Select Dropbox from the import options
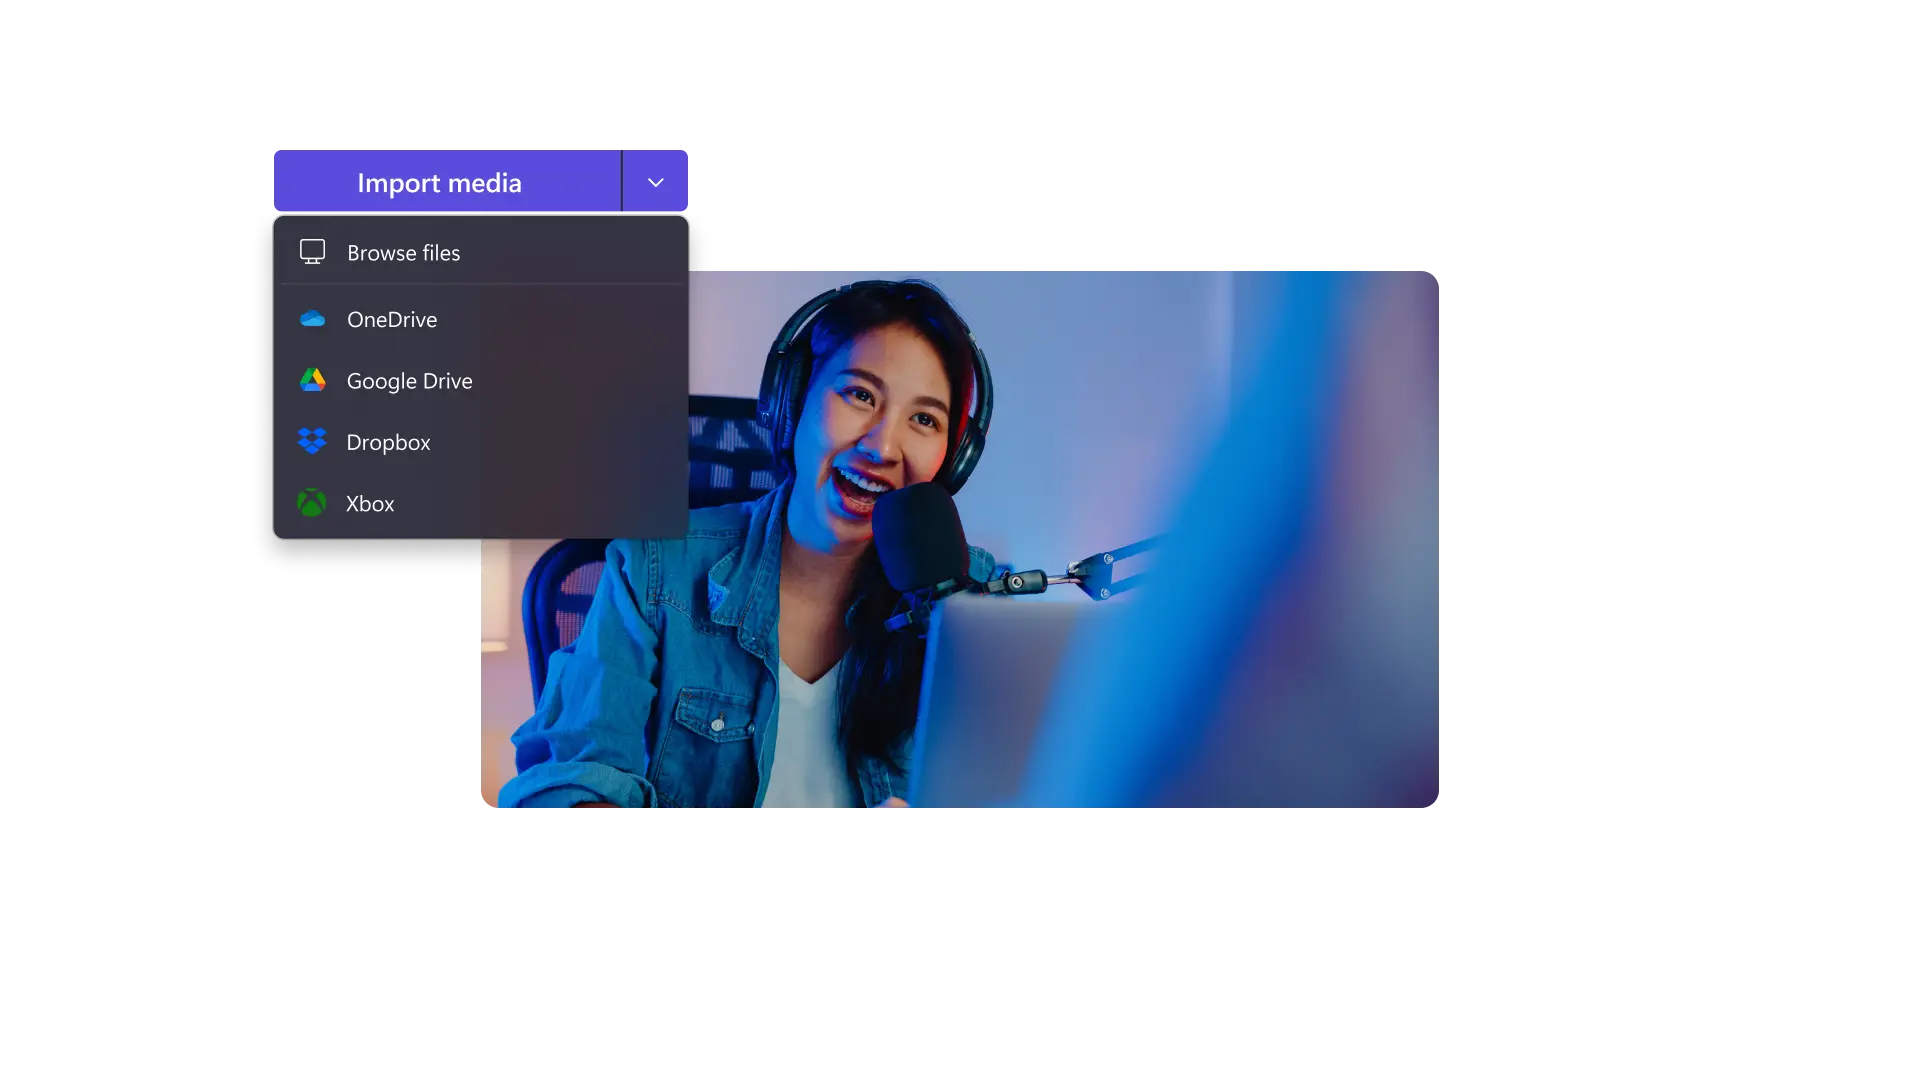The image size is (1920, 1080). pyautogui.click(x=388, y=441)
